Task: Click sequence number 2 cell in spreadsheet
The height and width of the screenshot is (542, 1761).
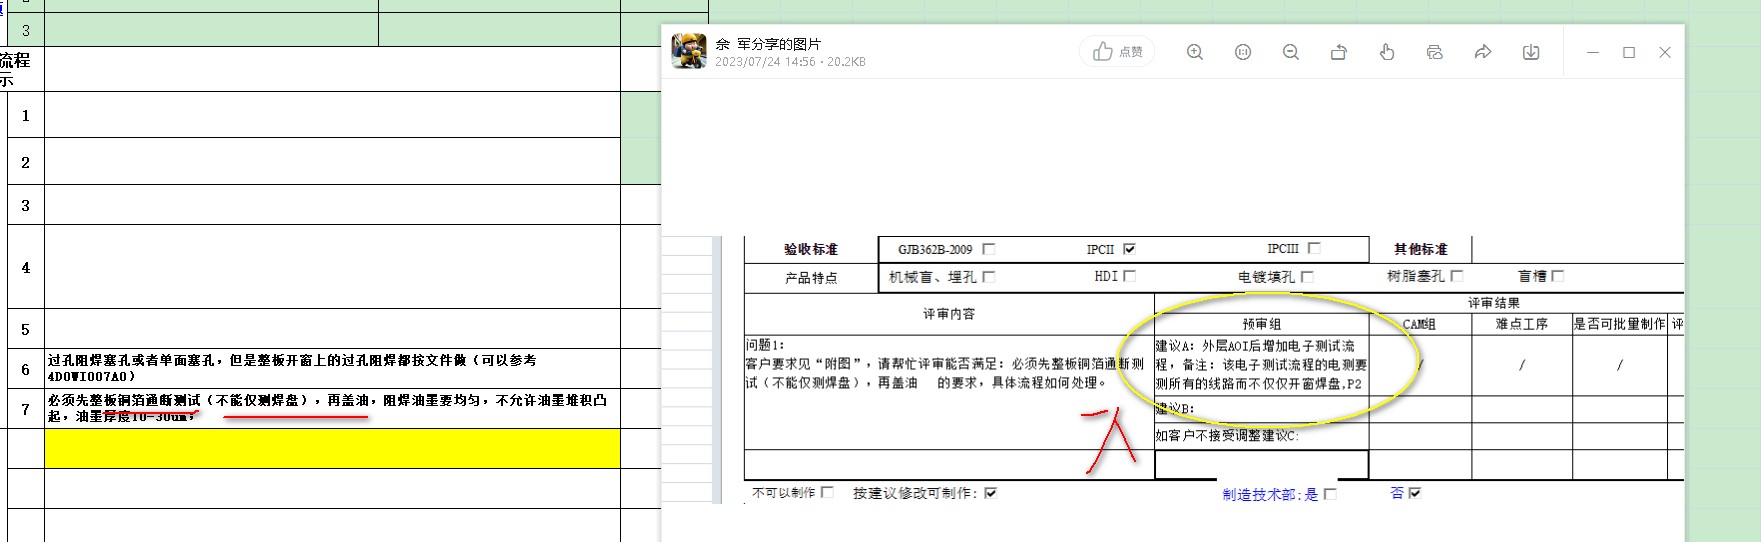Action: click(x=26, y=162)
